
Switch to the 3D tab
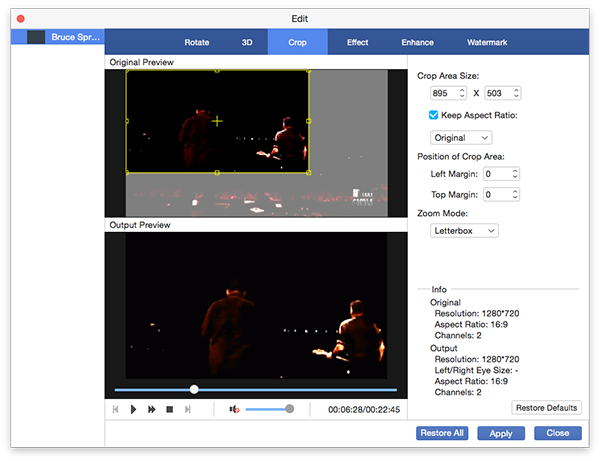[247, 42]
